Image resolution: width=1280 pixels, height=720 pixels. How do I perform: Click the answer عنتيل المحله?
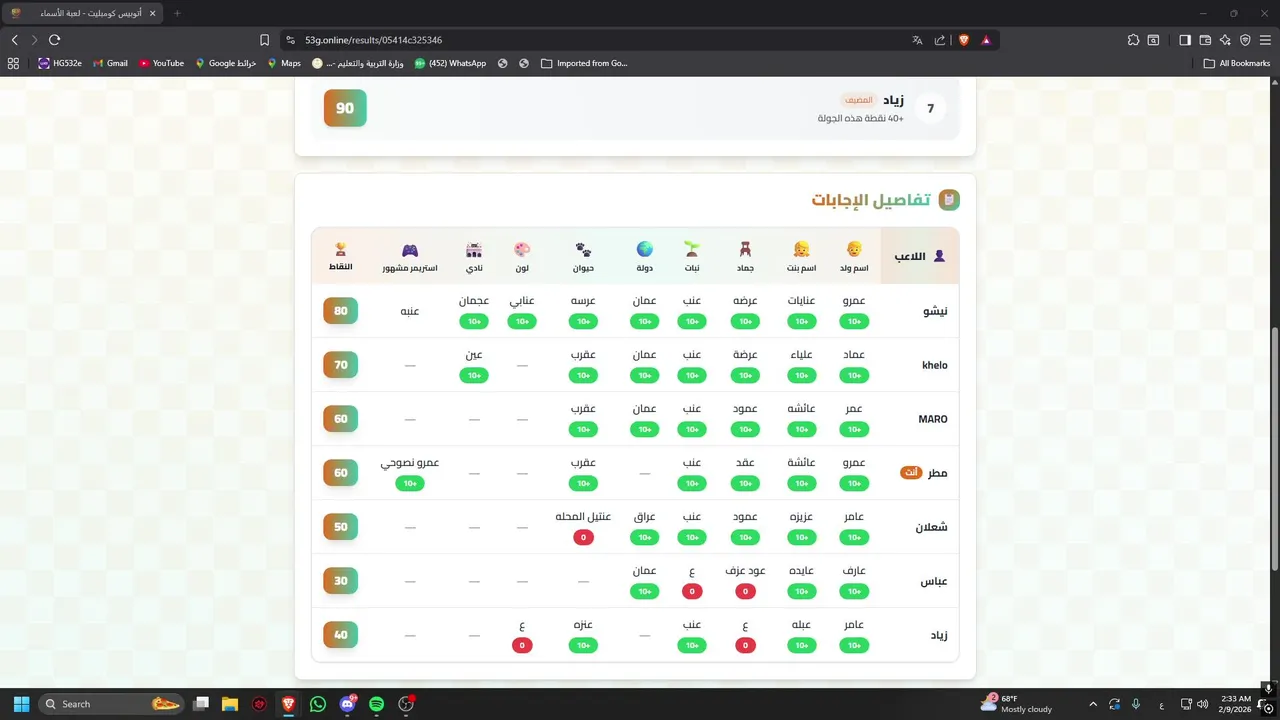583,517
